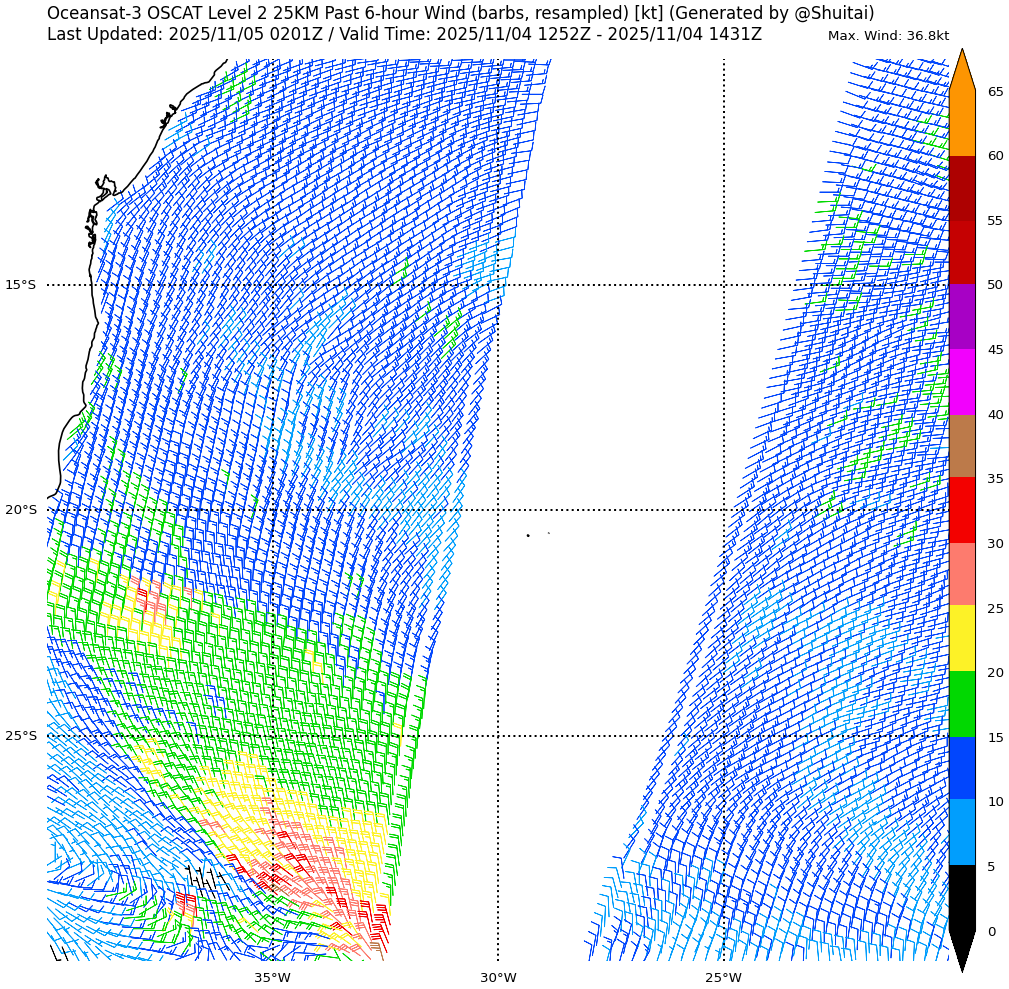This screenshot has width=1009, height=989.
Task: Click the green 15–20 kt colorbar segment
Action: click(x=961, y=704)
